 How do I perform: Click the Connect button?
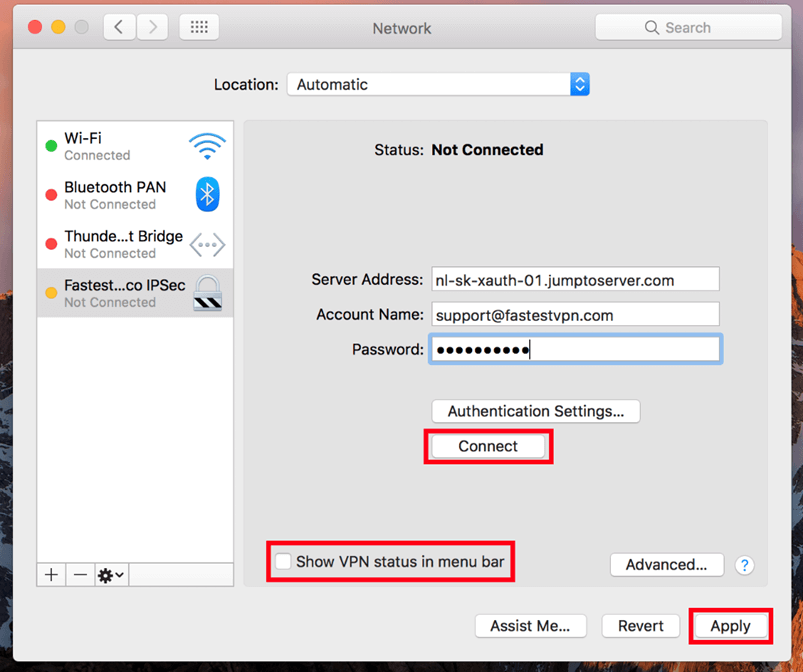coord(488,447)
